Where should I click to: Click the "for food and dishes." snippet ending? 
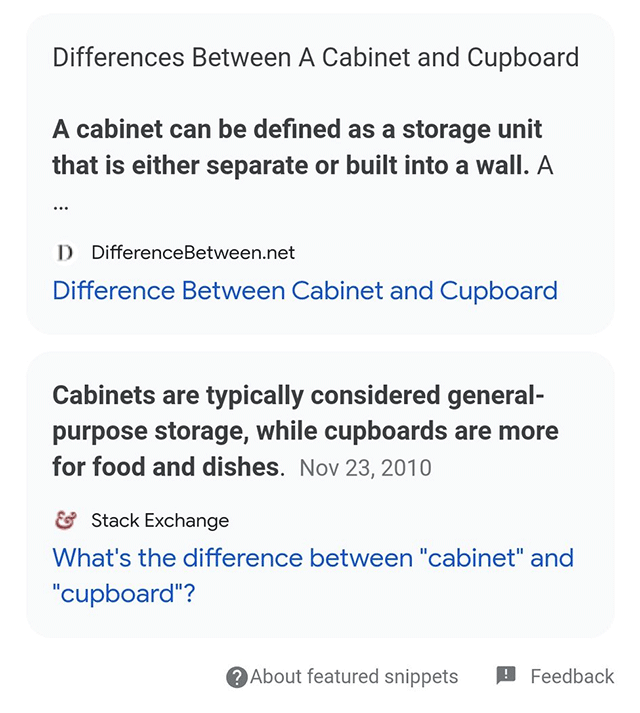click(168, 467)
